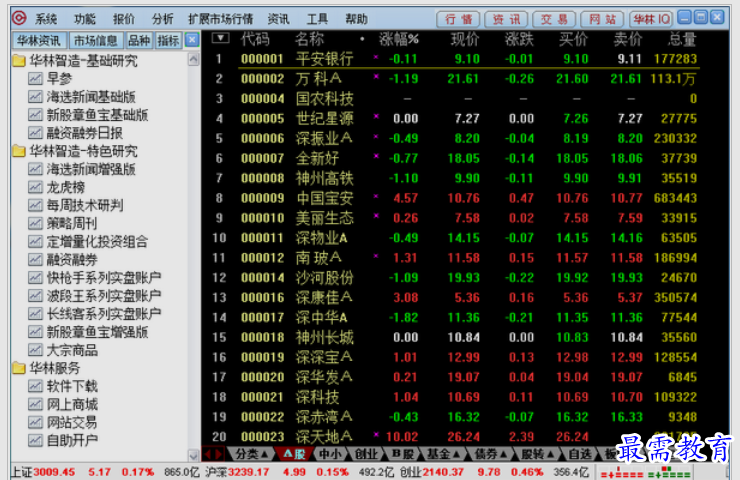Open the 报价 menu
Screen dimensions: 740x480
pyautogui.click(x=124, y=19)
